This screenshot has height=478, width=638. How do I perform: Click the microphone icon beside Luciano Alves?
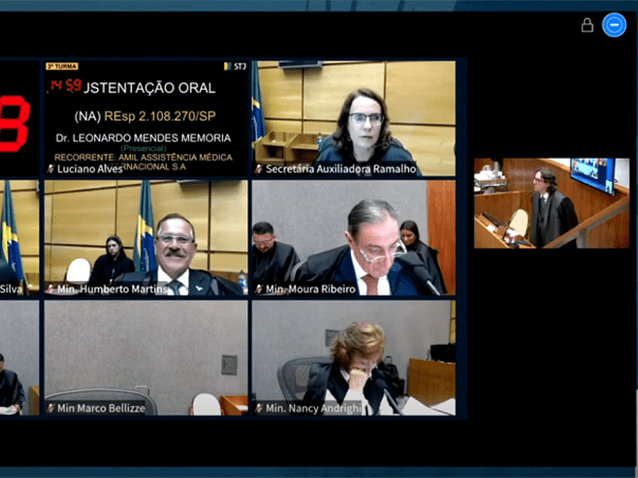[x=50, y=169]
